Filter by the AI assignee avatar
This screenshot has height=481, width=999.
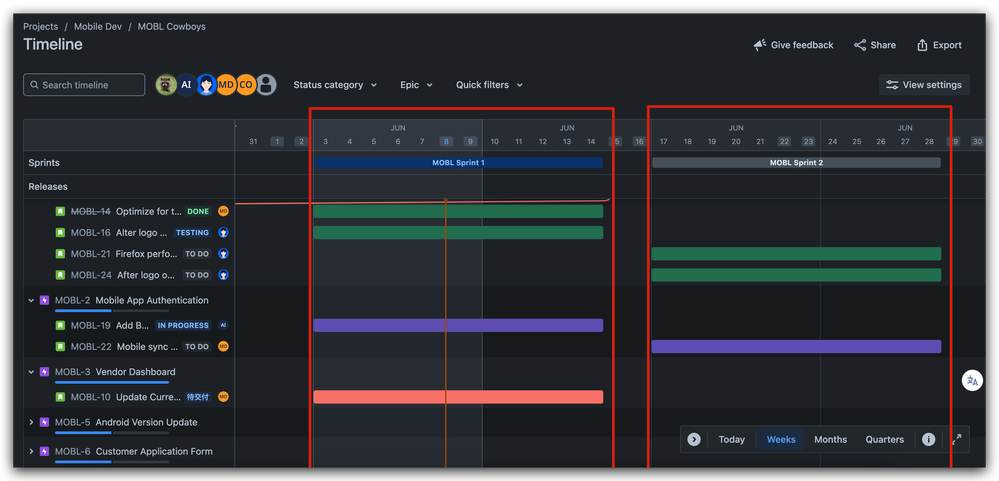tap(186, 85)
